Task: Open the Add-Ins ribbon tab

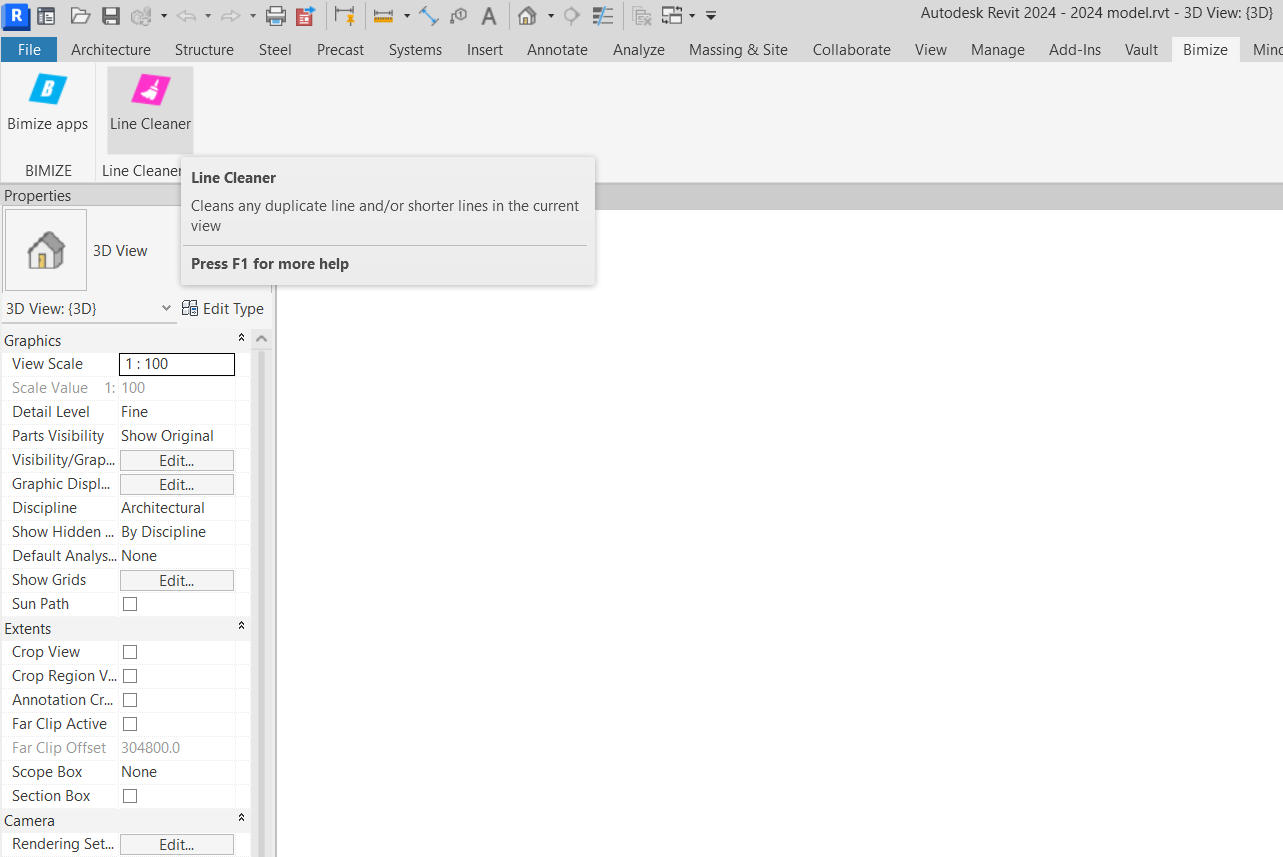Action: click(x=1075, y=50)
